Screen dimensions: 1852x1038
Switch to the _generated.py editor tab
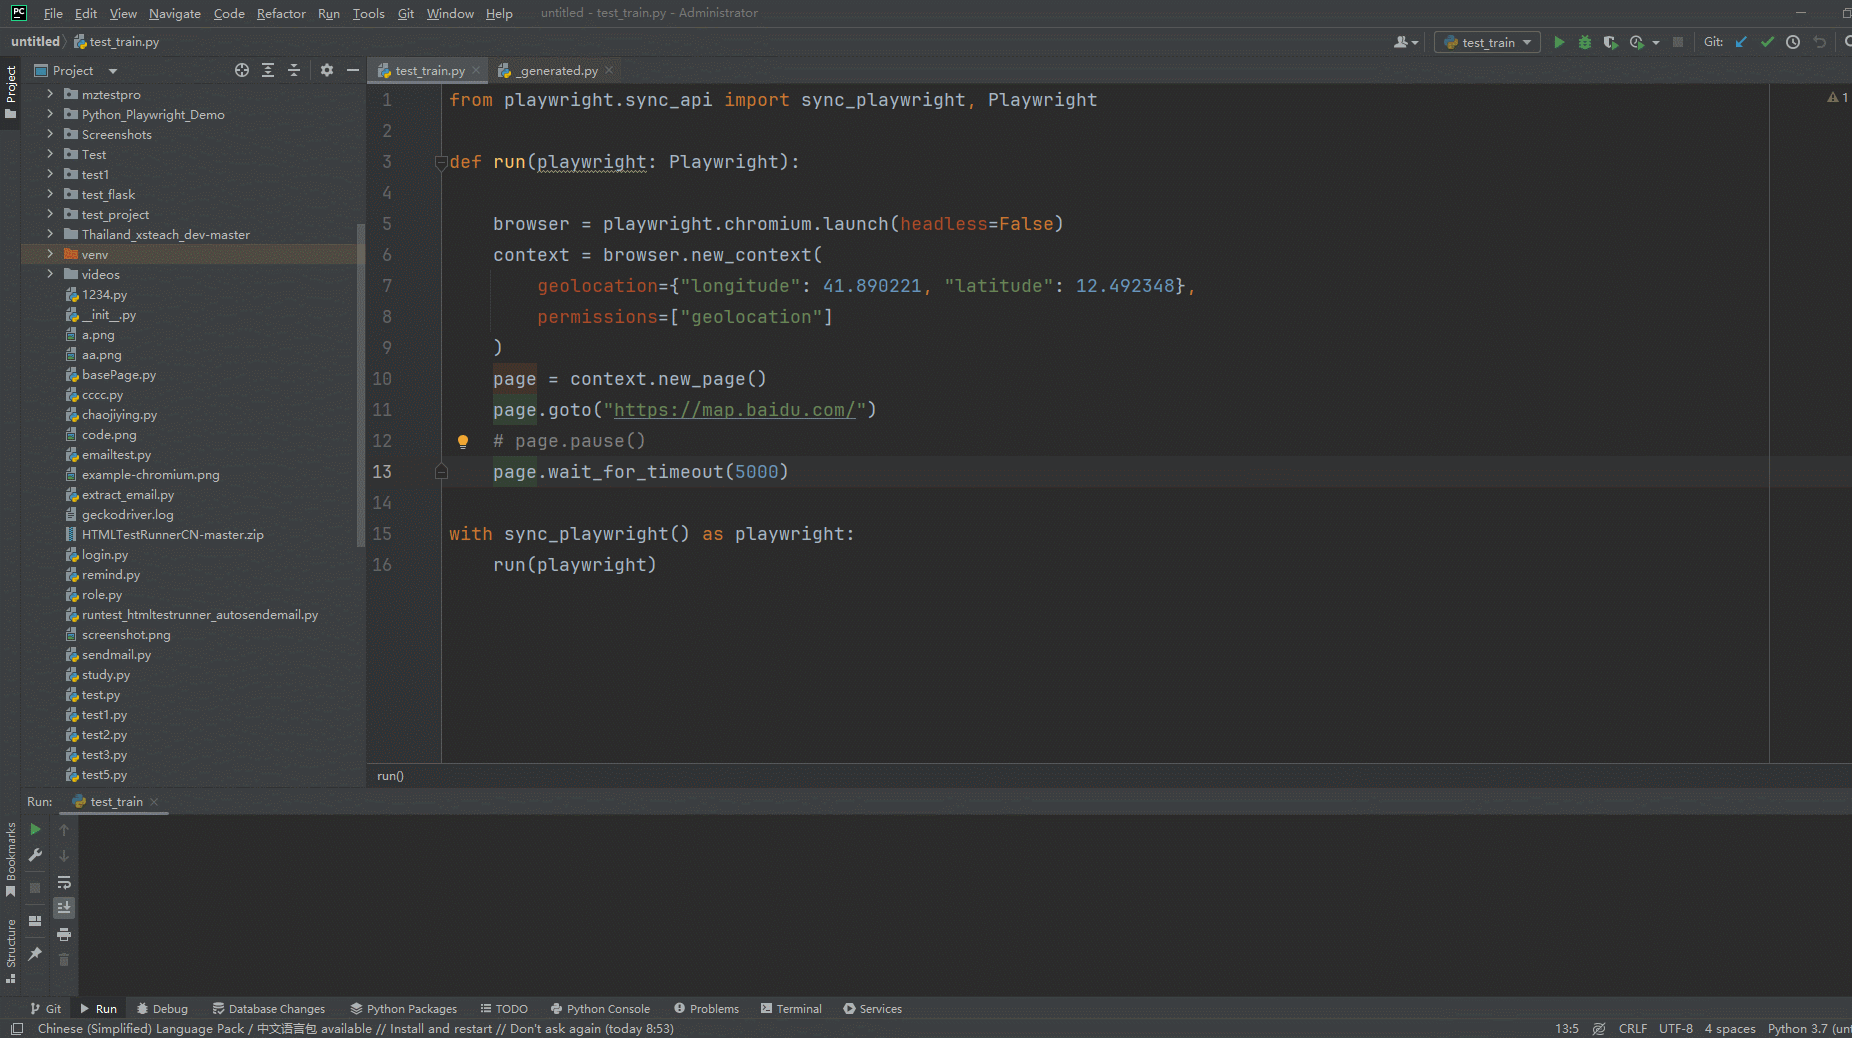(x=558, y=71)
